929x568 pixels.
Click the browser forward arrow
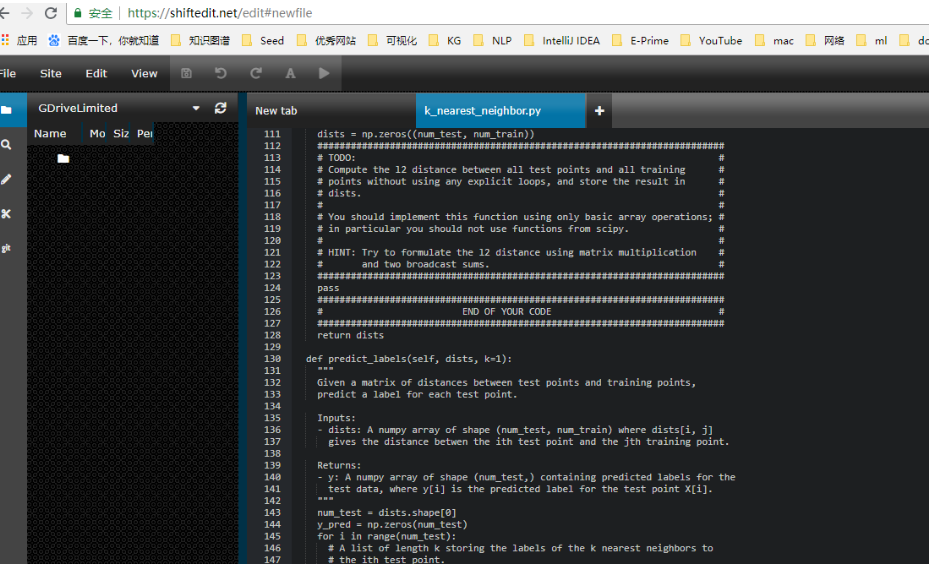(27, 12)
